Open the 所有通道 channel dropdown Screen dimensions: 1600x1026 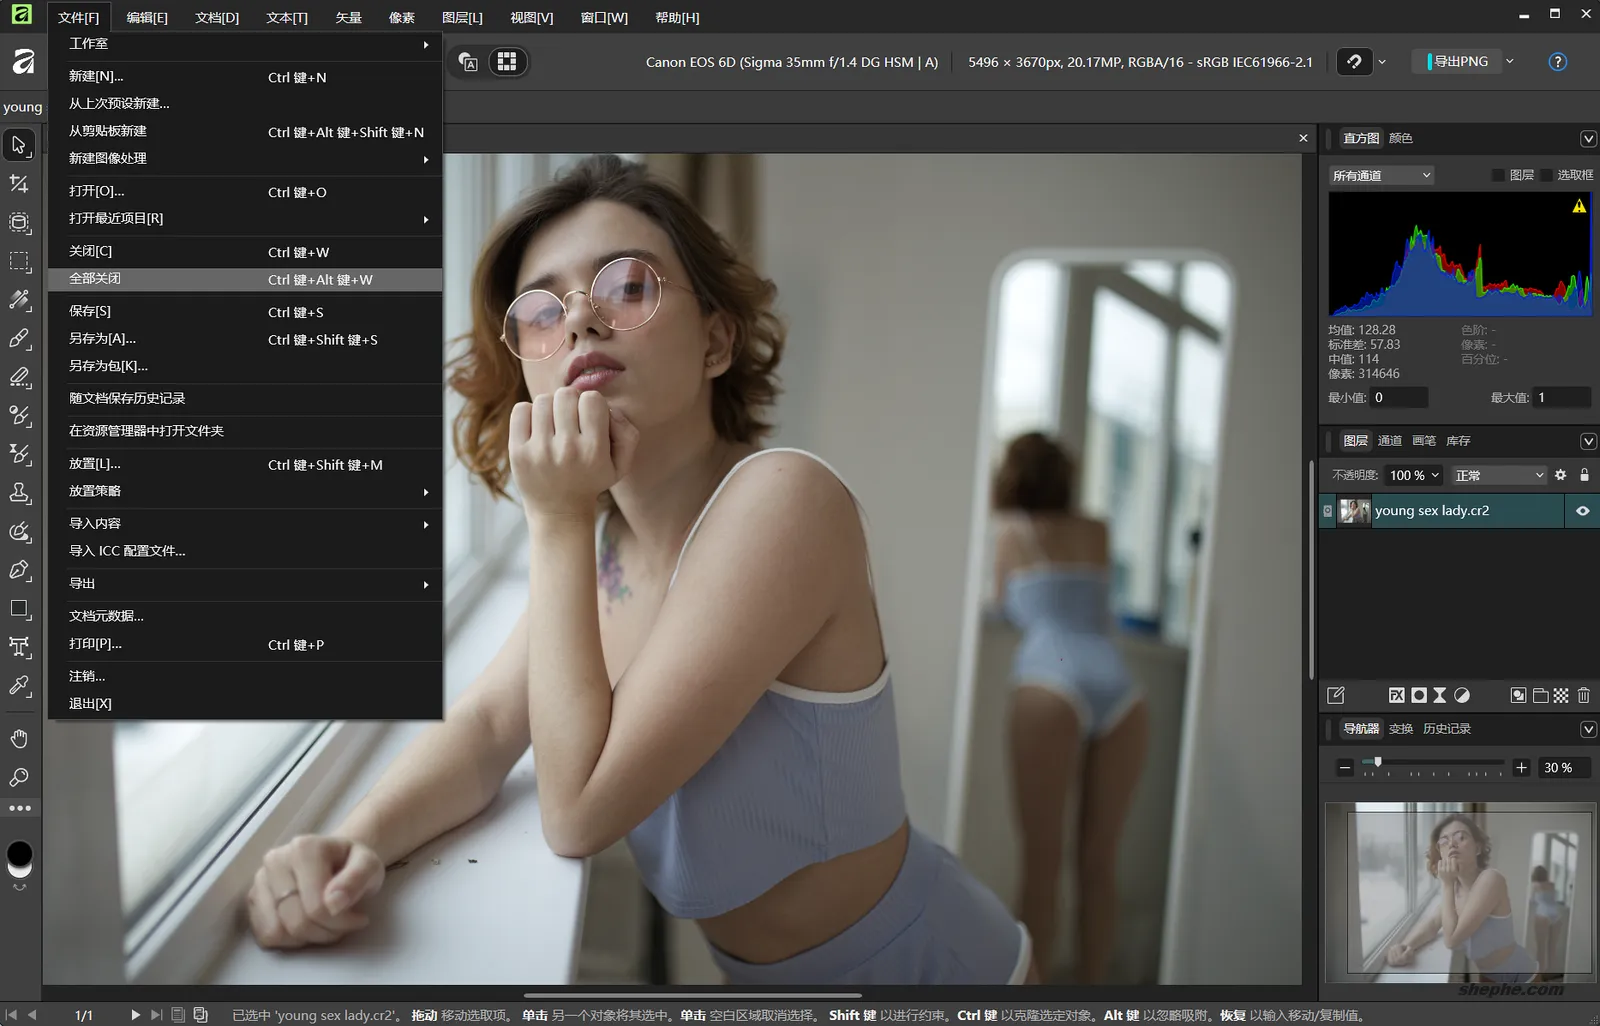click(1382, 176)
